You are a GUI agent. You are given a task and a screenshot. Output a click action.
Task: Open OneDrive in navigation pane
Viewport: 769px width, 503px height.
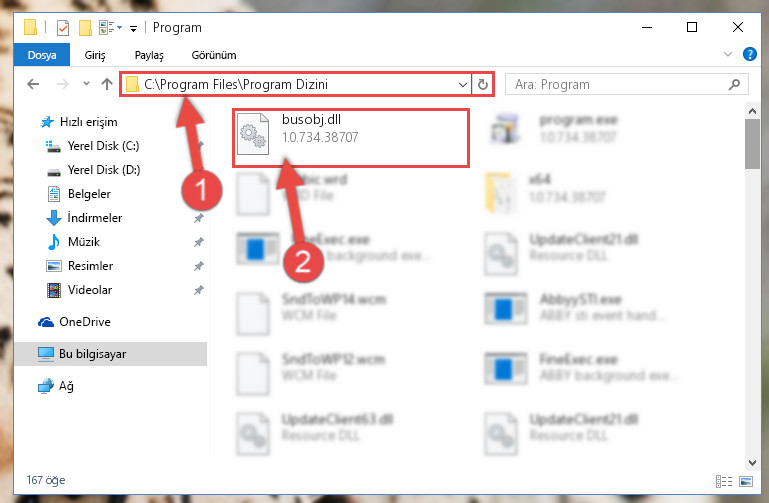click(x=84, y=322)
